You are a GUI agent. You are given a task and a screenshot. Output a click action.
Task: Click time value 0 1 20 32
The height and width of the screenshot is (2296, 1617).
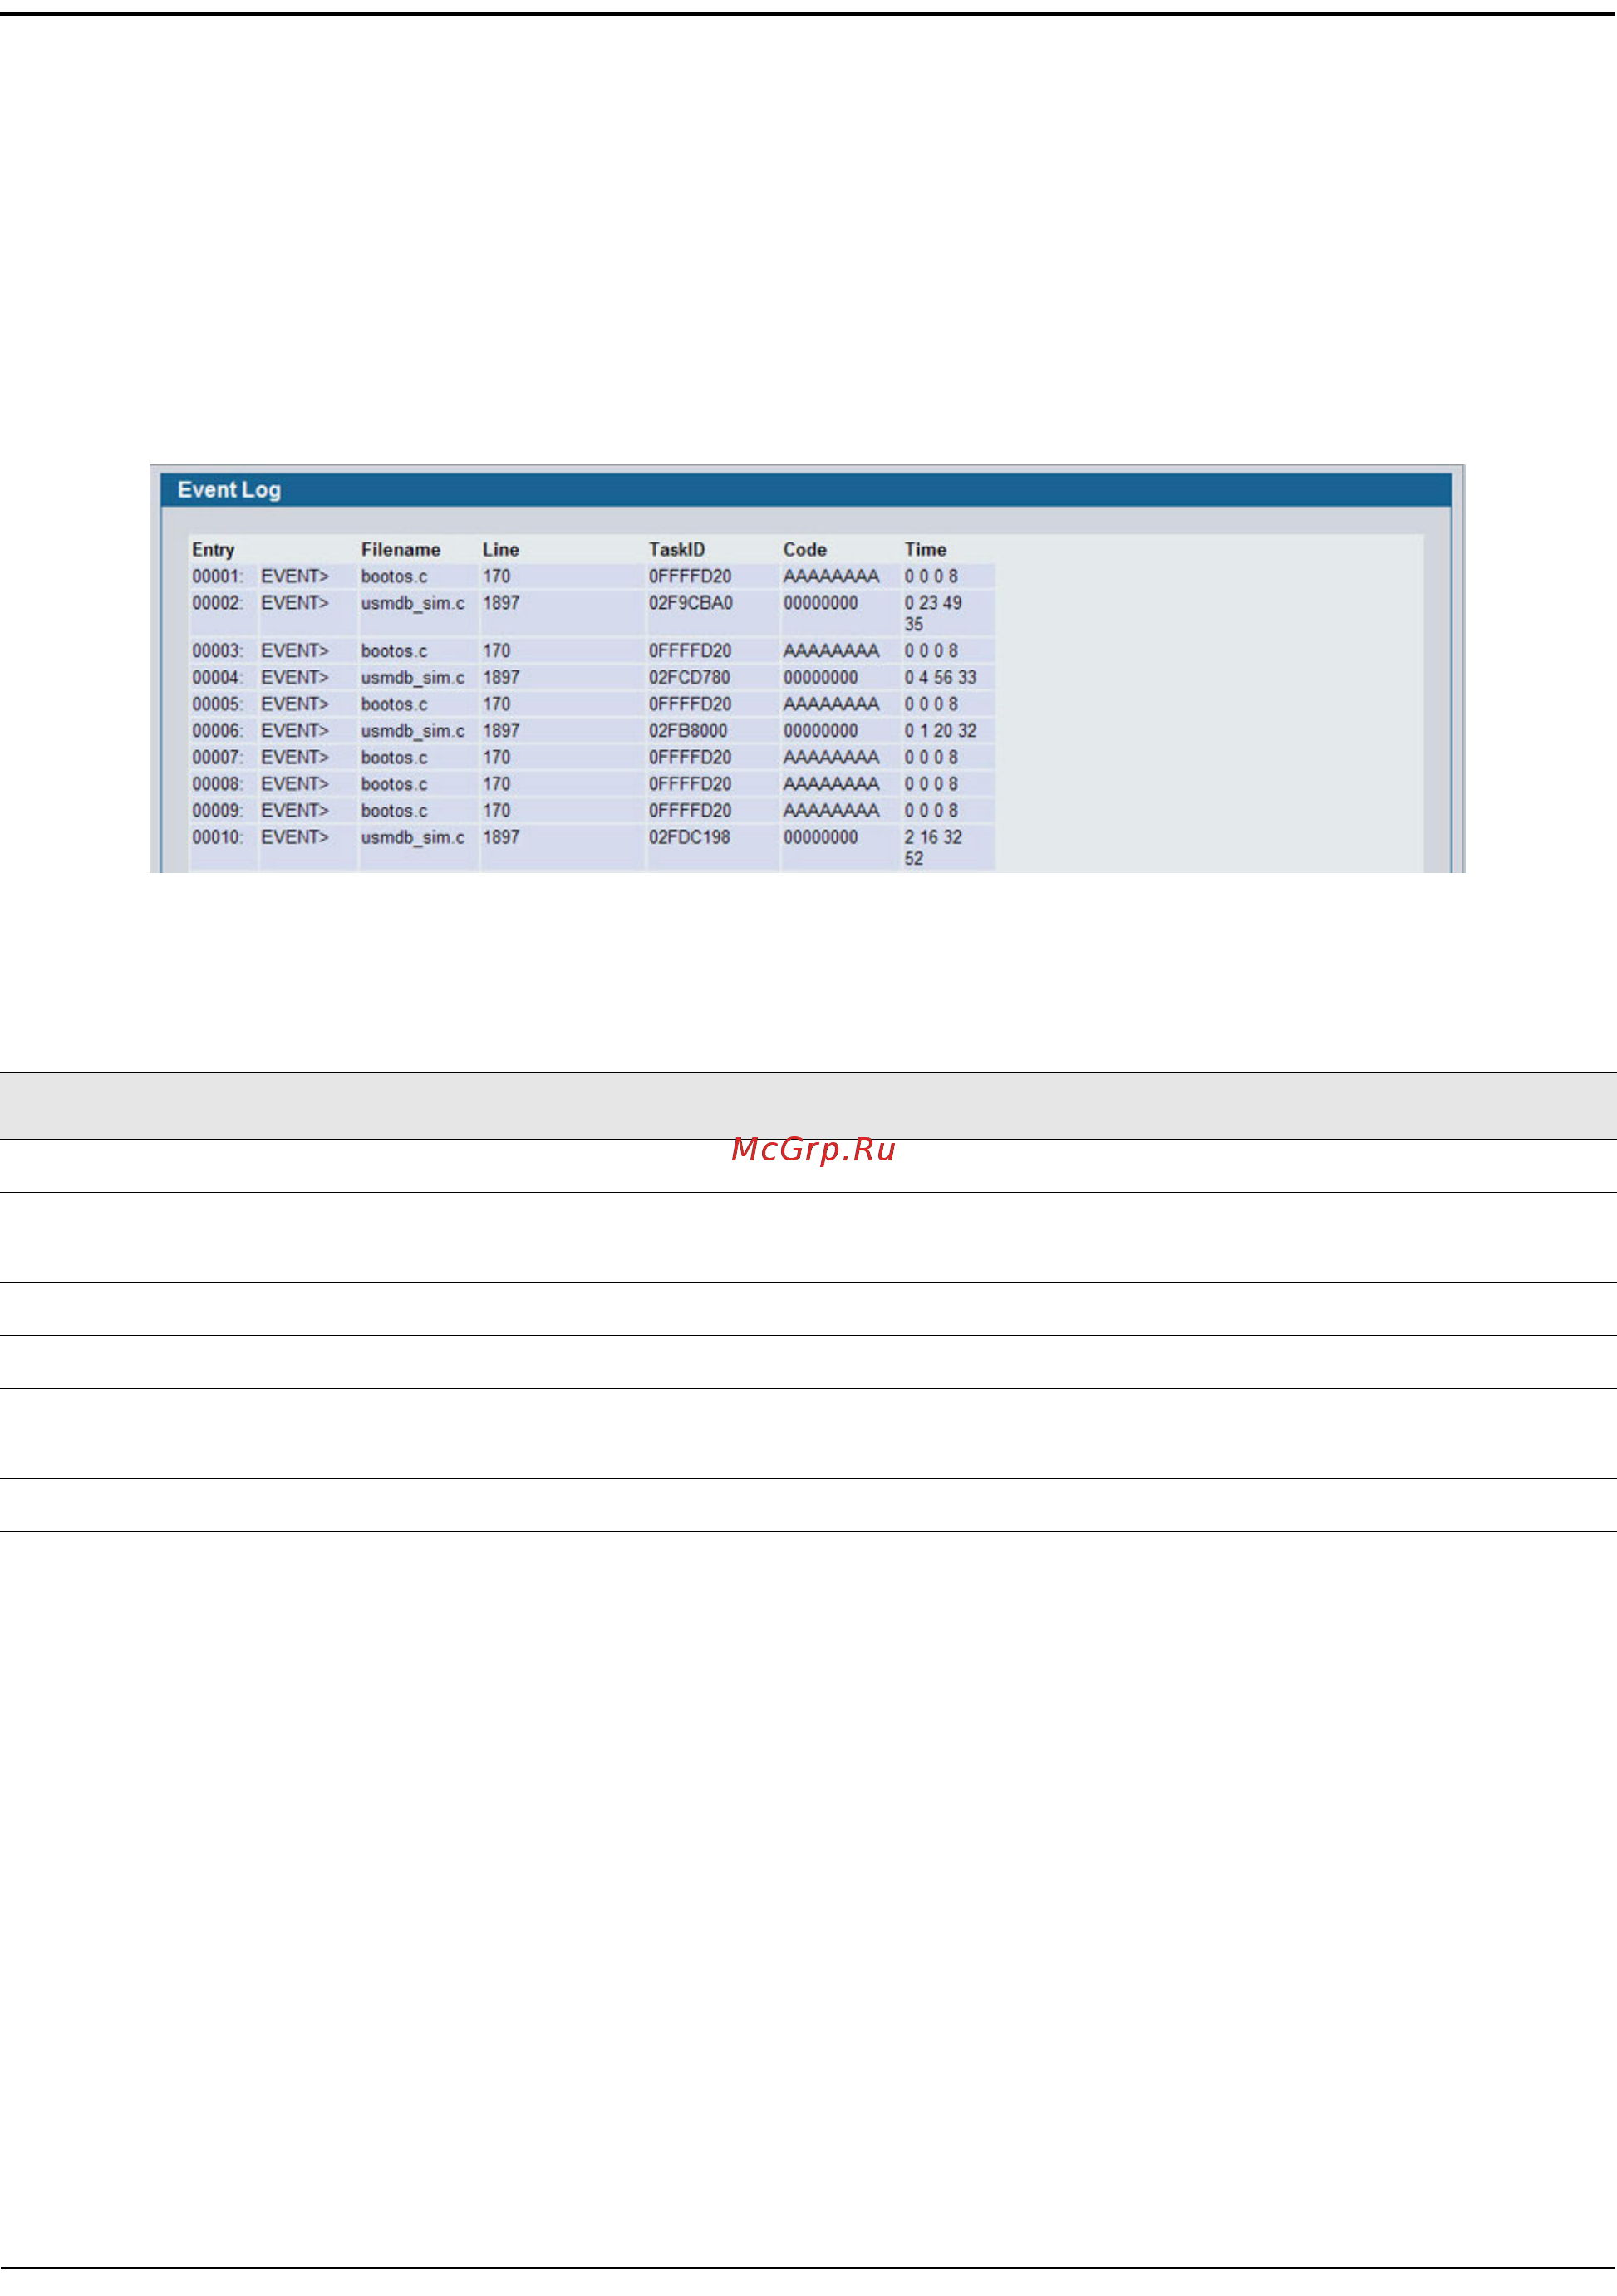(x=940, y=731)
